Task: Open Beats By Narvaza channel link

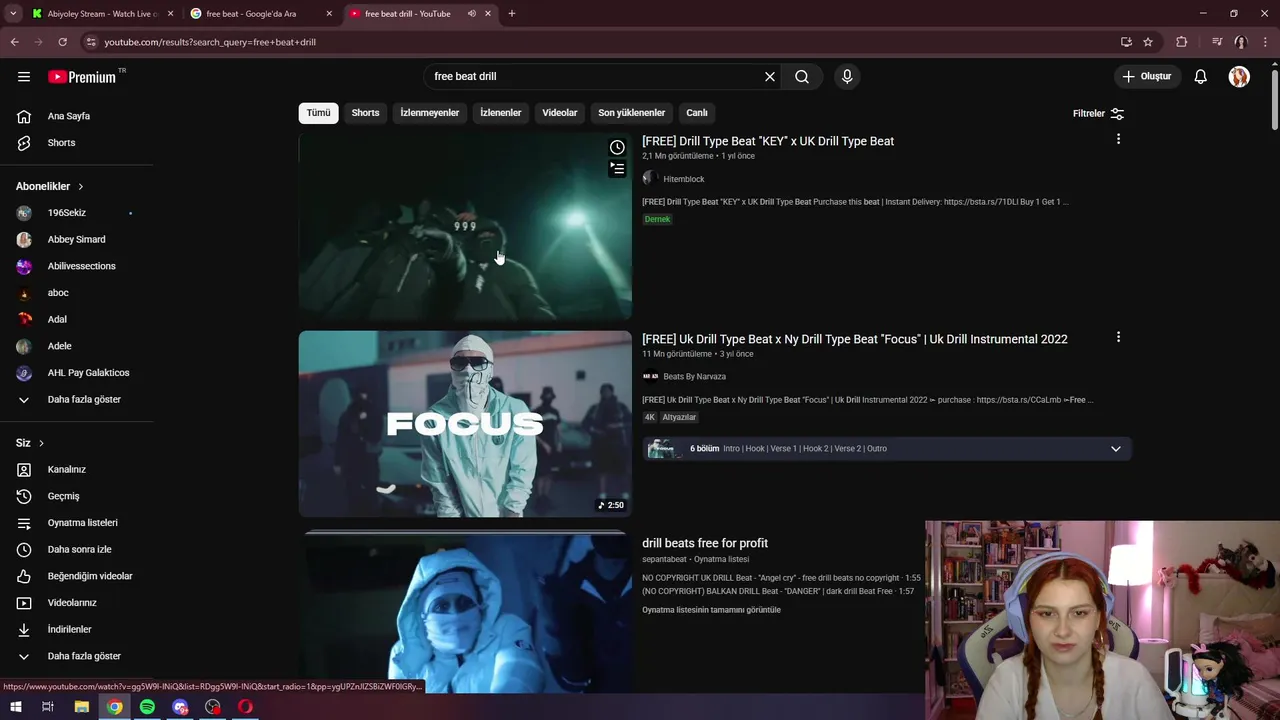Action: 694,377
